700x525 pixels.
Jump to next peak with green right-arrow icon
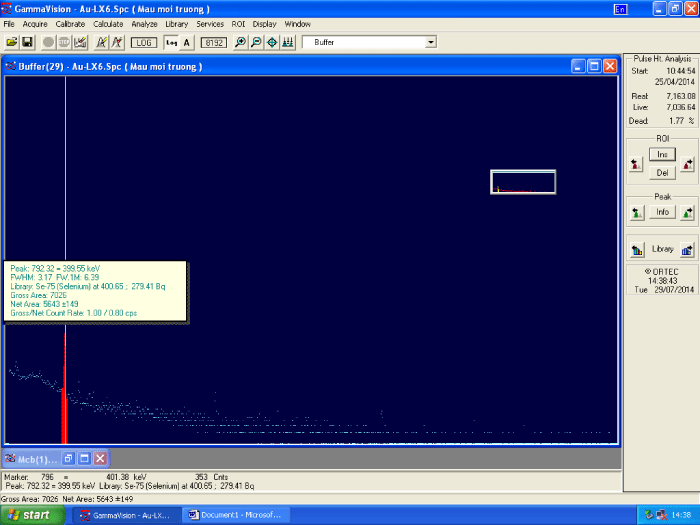click(x=688, y=212)
